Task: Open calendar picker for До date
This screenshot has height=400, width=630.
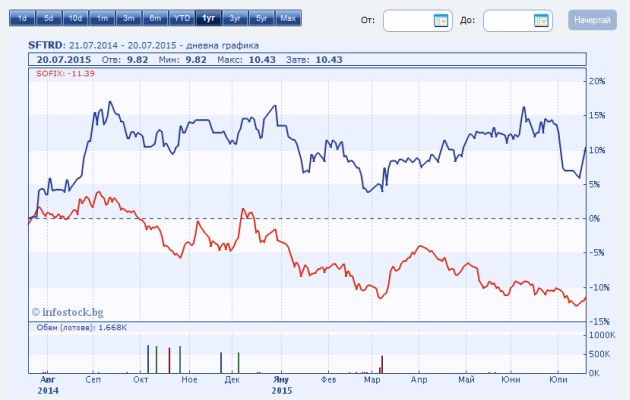Action: pos(541,20)
